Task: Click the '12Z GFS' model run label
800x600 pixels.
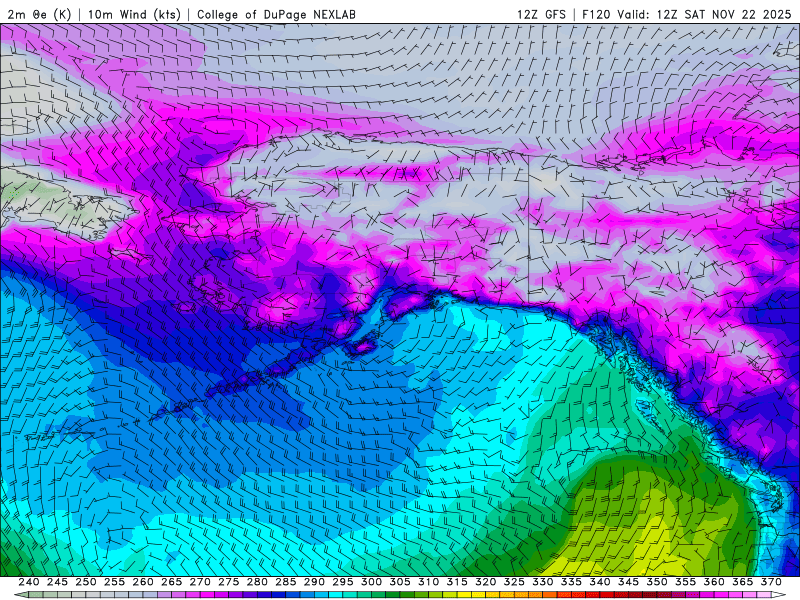Action: click(x=541, y=15)
